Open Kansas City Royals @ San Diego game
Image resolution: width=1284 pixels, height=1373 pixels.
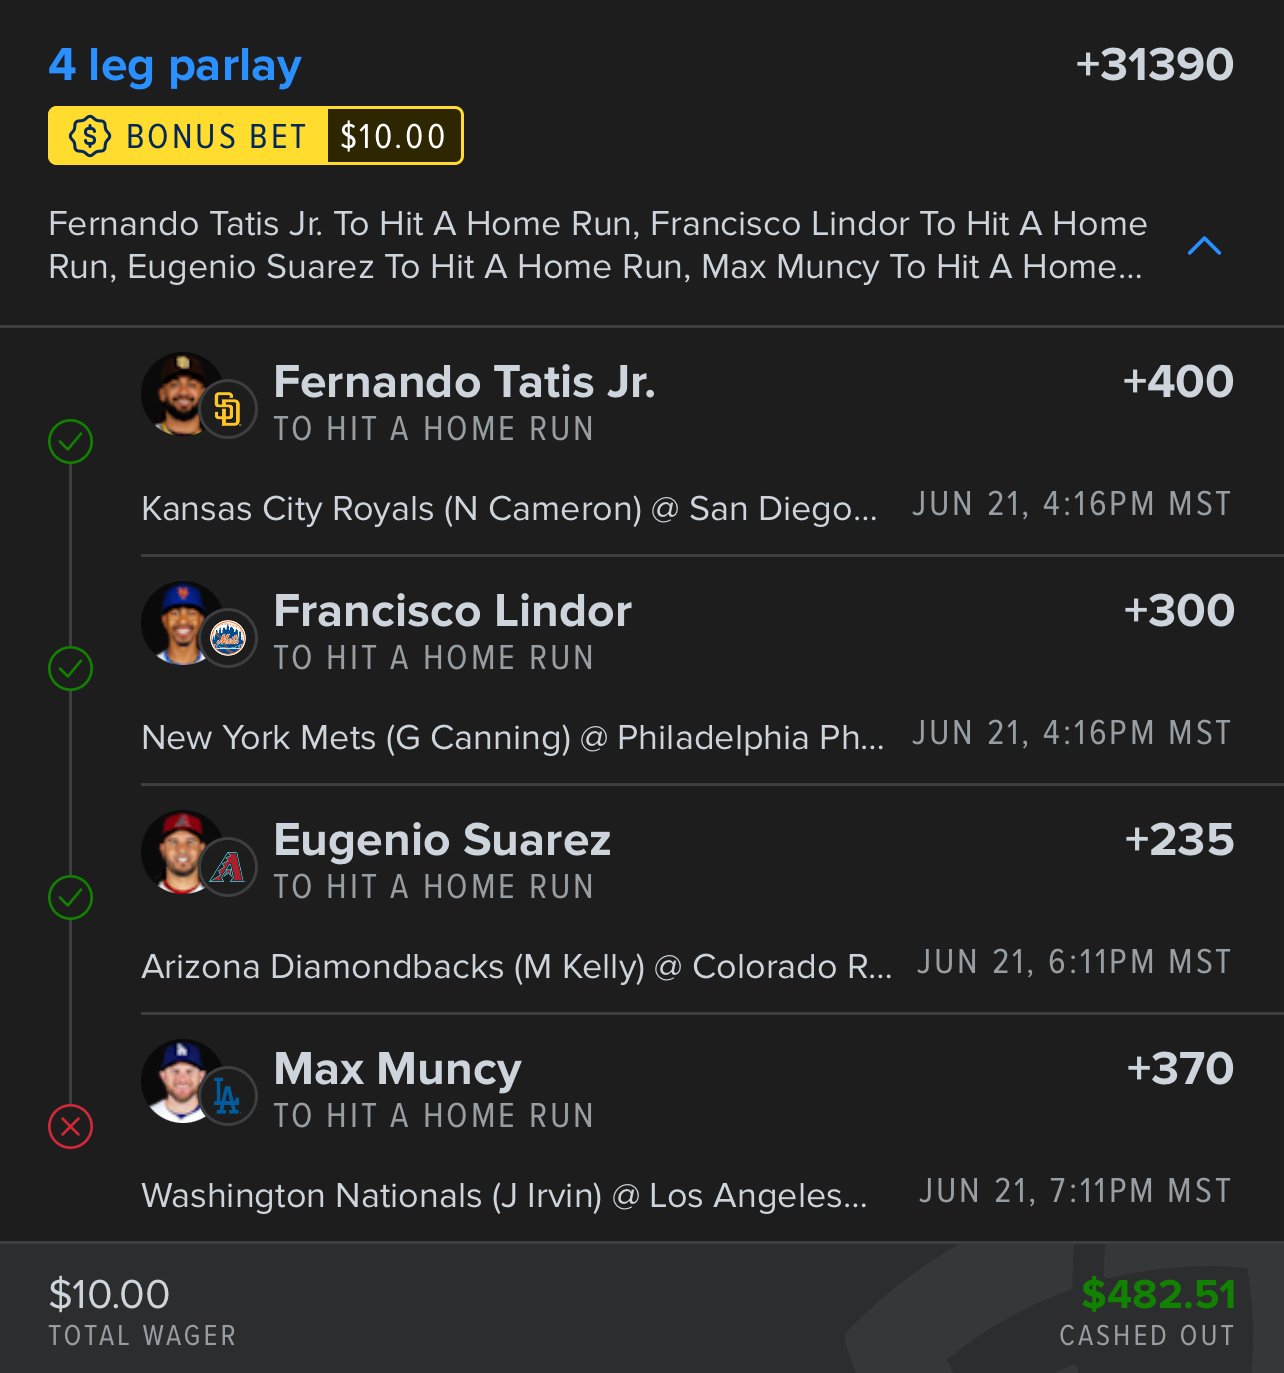509,509
